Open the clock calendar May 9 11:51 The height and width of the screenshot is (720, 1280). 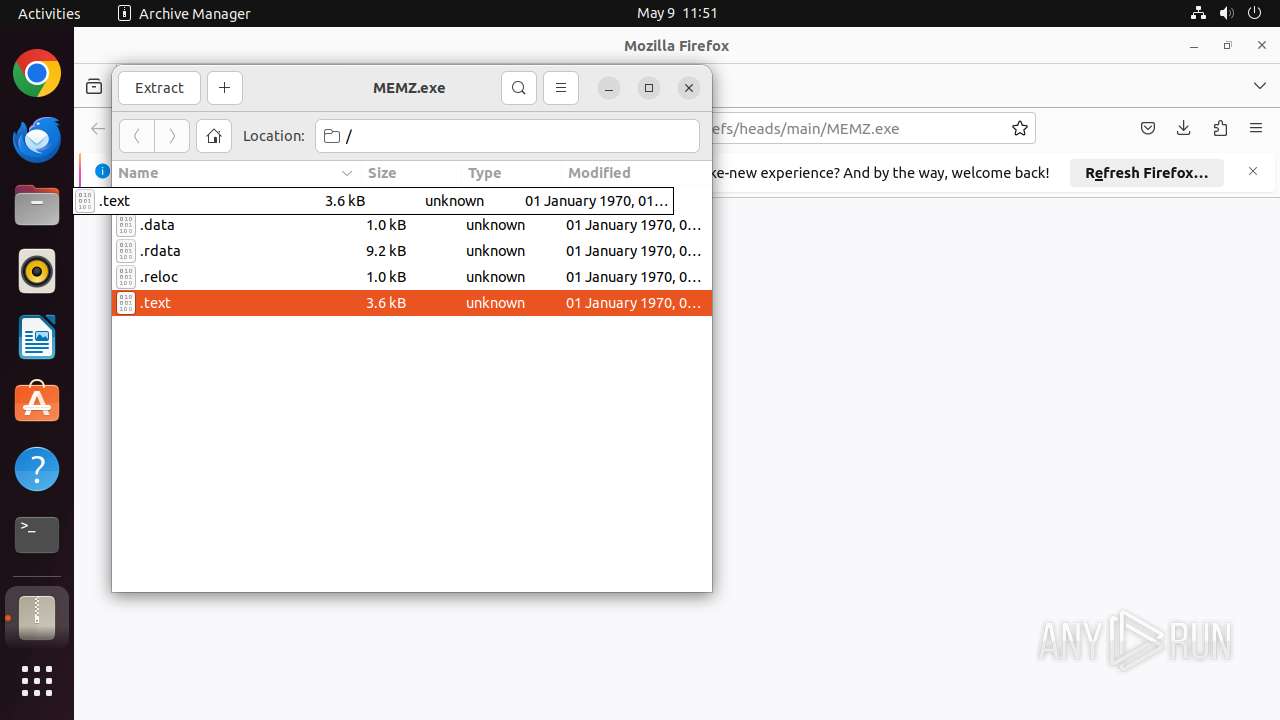point(677,13)
